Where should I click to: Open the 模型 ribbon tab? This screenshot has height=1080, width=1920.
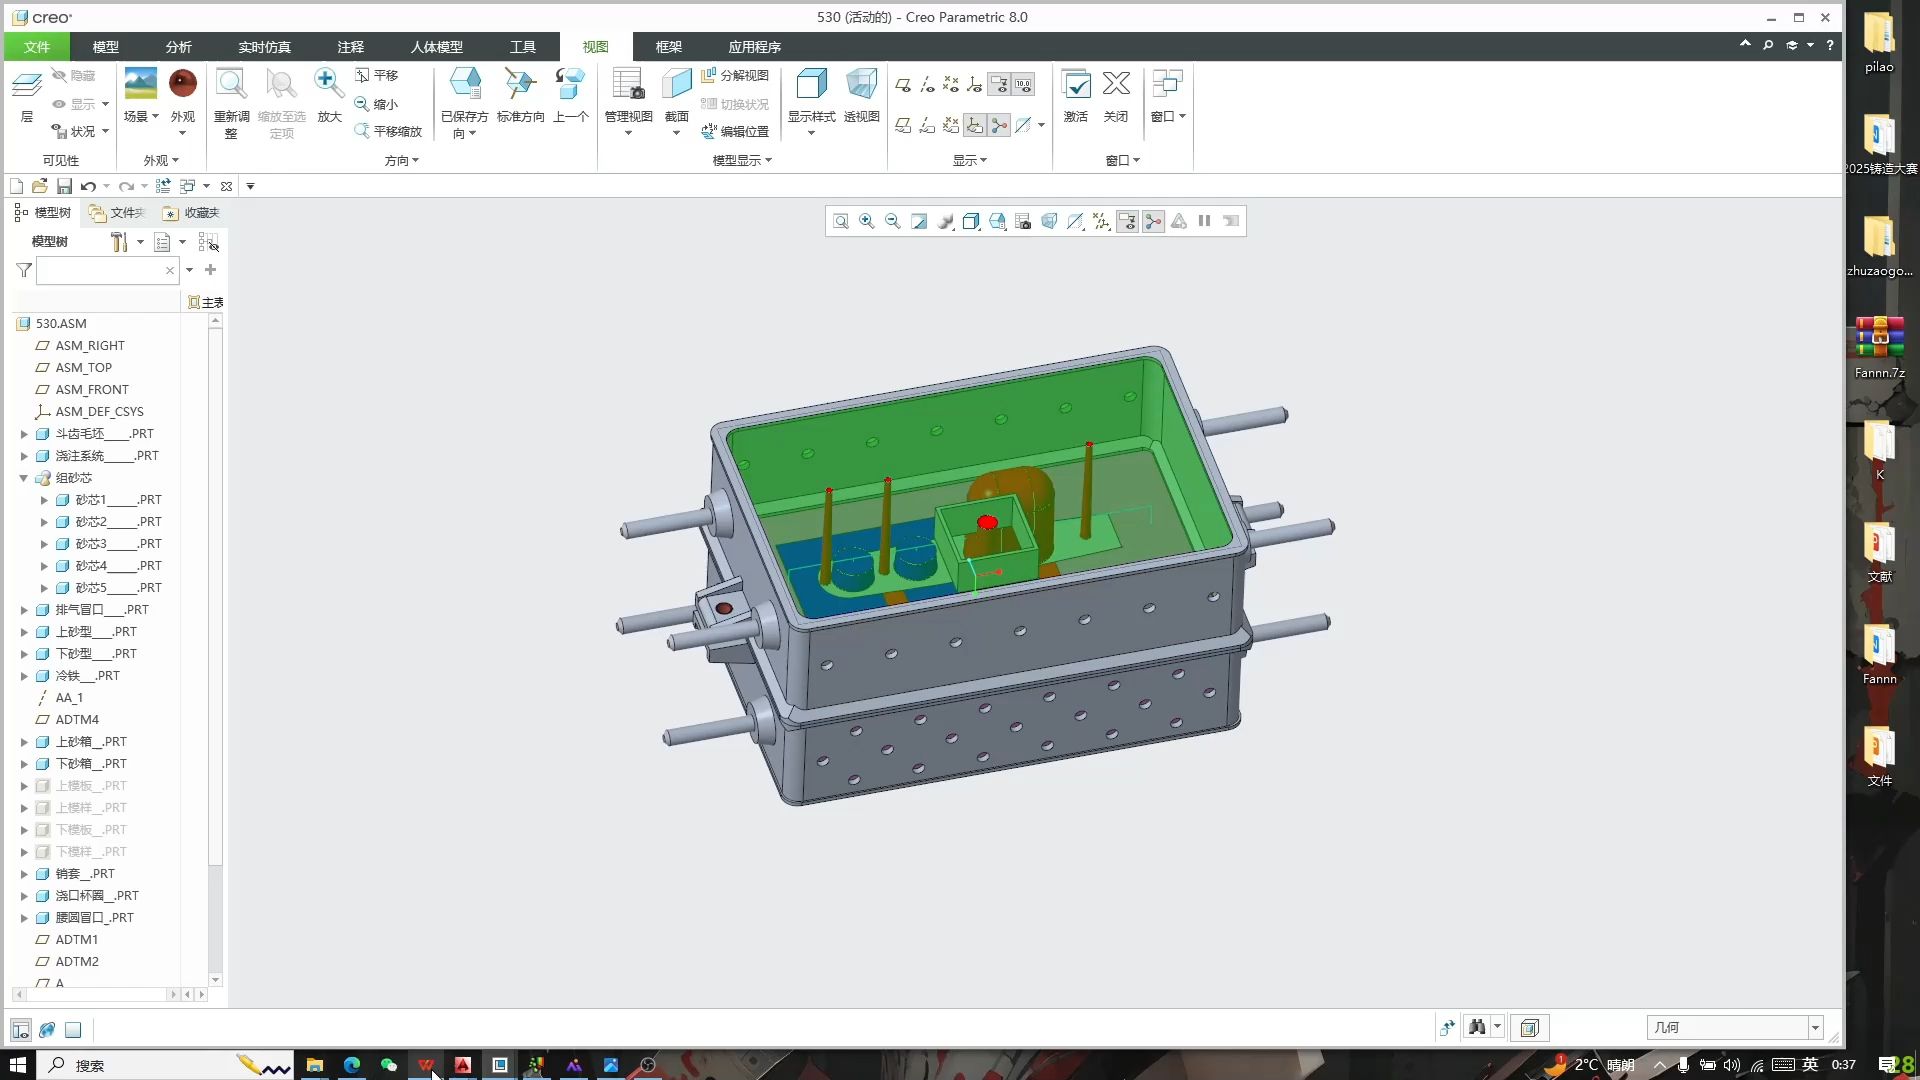104,46
